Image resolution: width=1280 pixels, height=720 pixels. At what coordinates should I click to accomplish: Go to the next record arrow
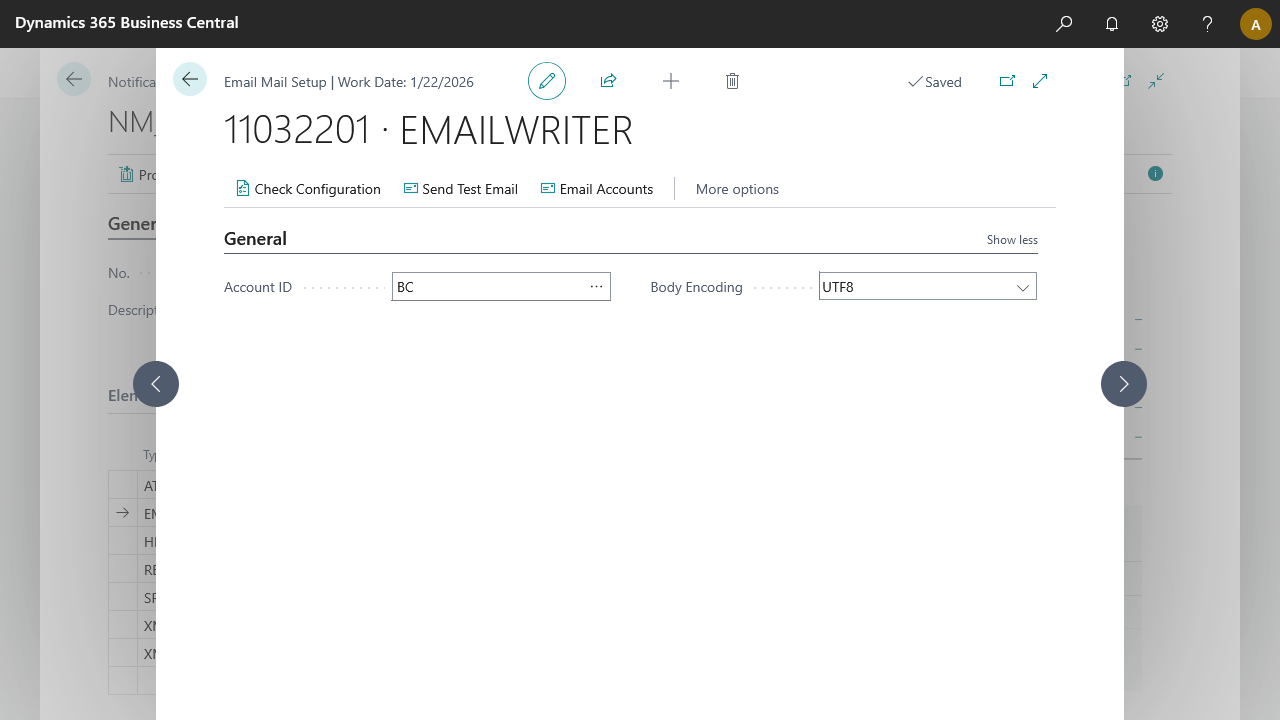(x=1124, y=384)
